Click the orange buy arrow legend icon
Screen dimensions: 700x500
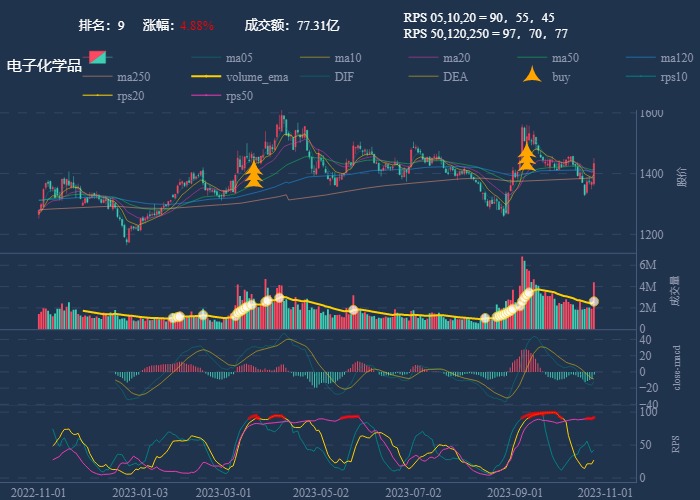click(531, 77)
